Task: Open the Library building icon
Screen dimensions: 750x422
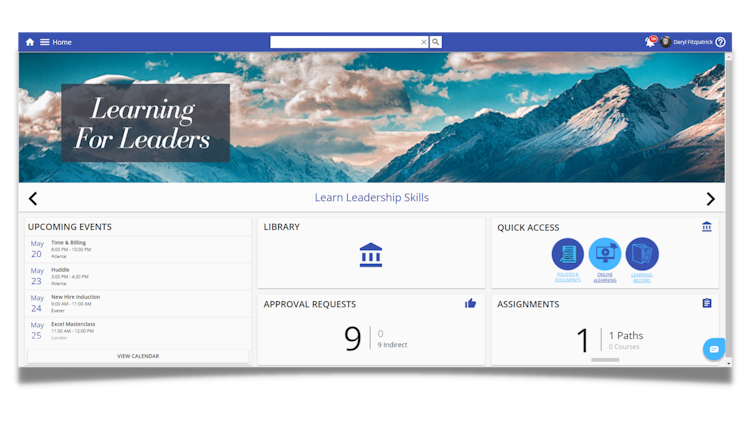Action: [x=371, y=255]
